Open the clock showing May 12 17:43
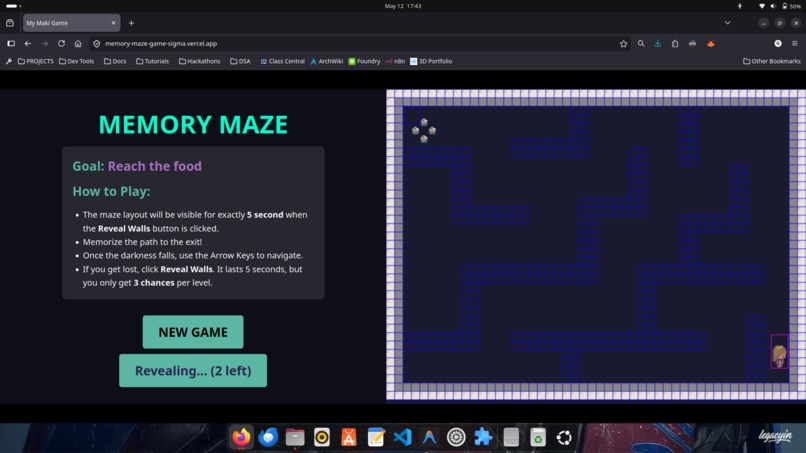The width and height of the screenshot is (806, 453). (403, 6)
